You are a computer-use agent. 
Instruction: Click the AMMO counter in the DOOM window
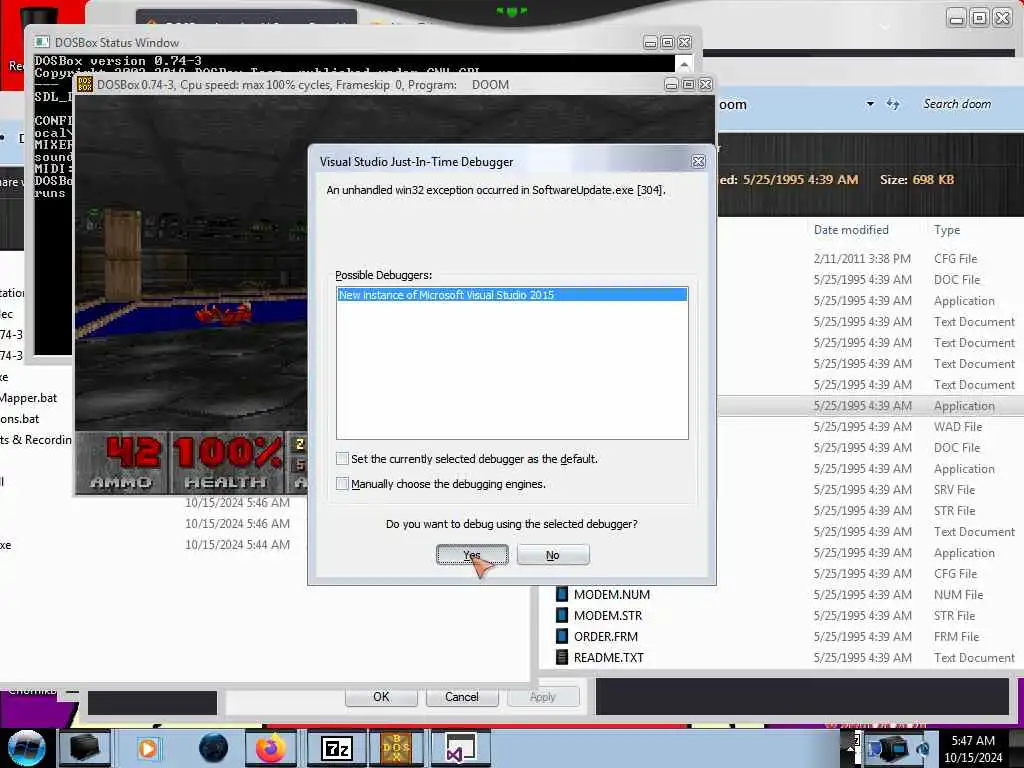coord(122,462)
